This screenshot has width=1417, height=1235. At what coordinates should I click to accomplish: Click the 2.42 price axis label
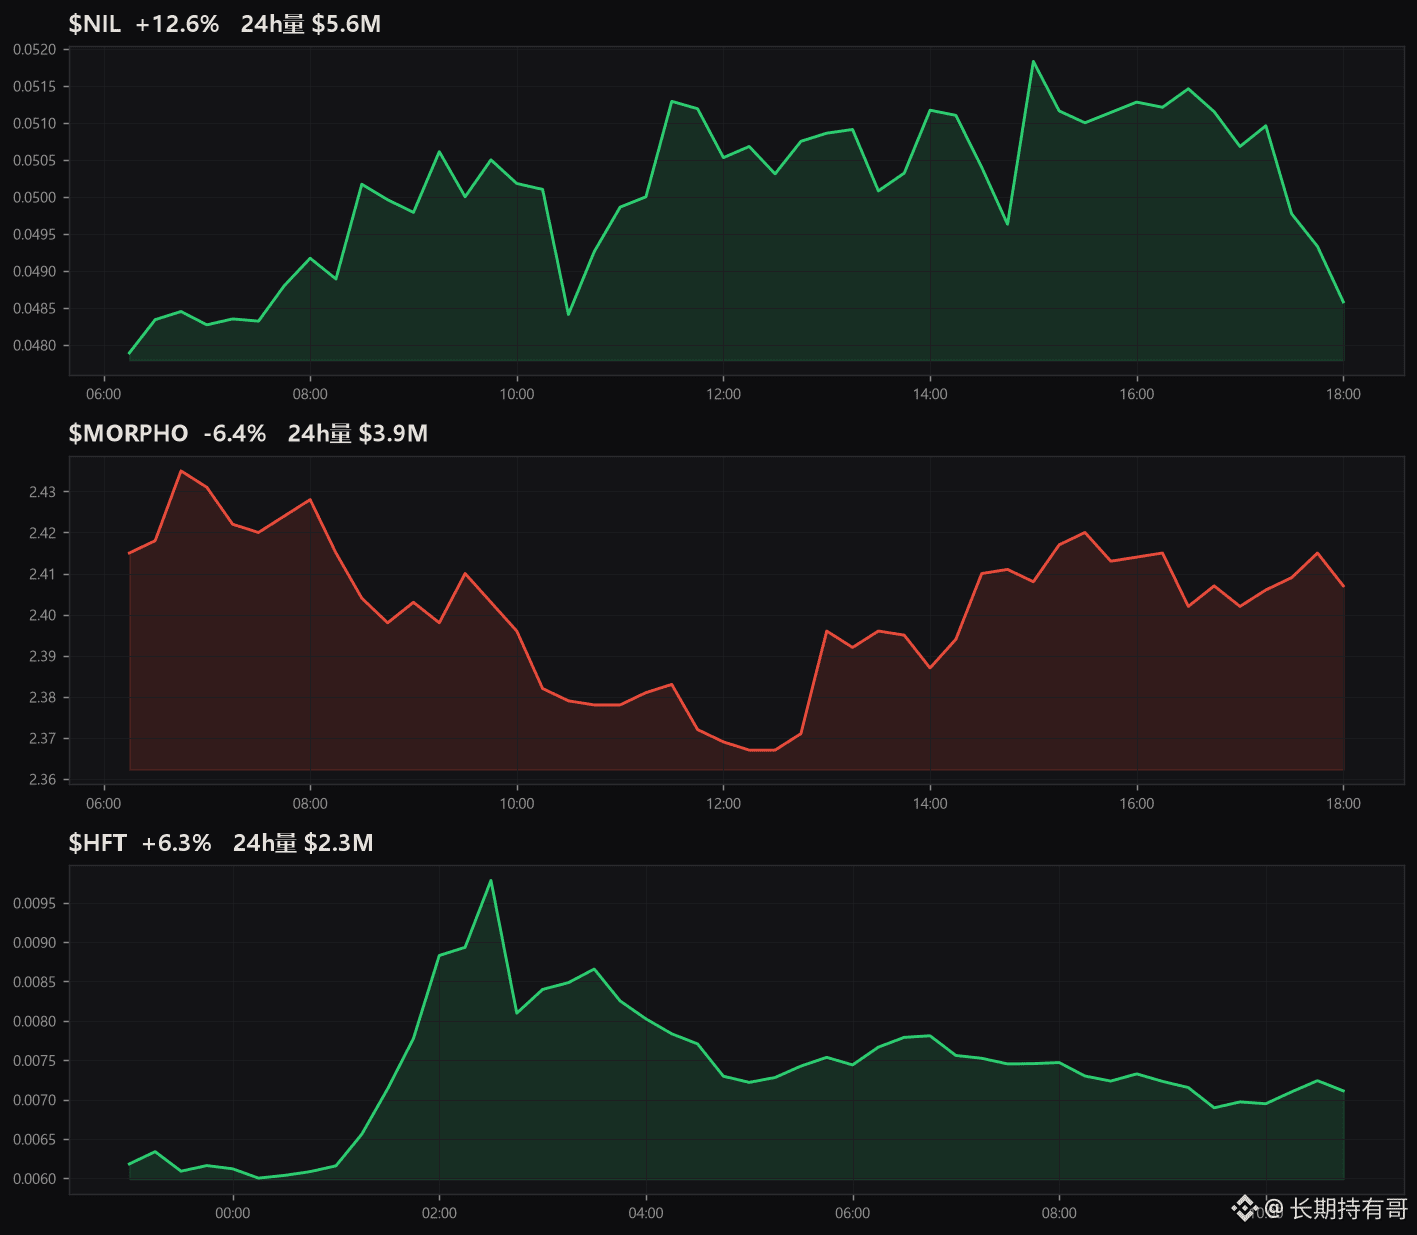[x=42, y=533]
